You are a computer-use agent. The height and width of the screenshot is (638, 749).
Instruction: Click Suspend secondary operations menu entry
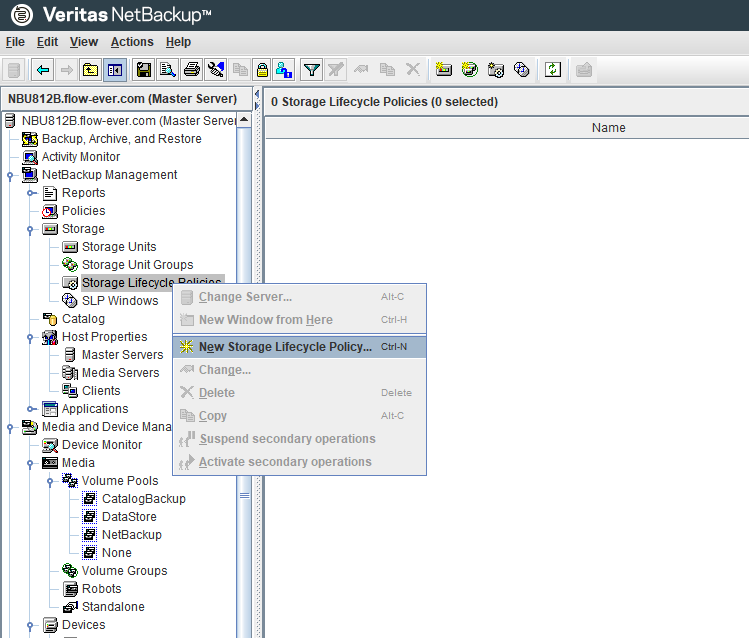point(300,438)
